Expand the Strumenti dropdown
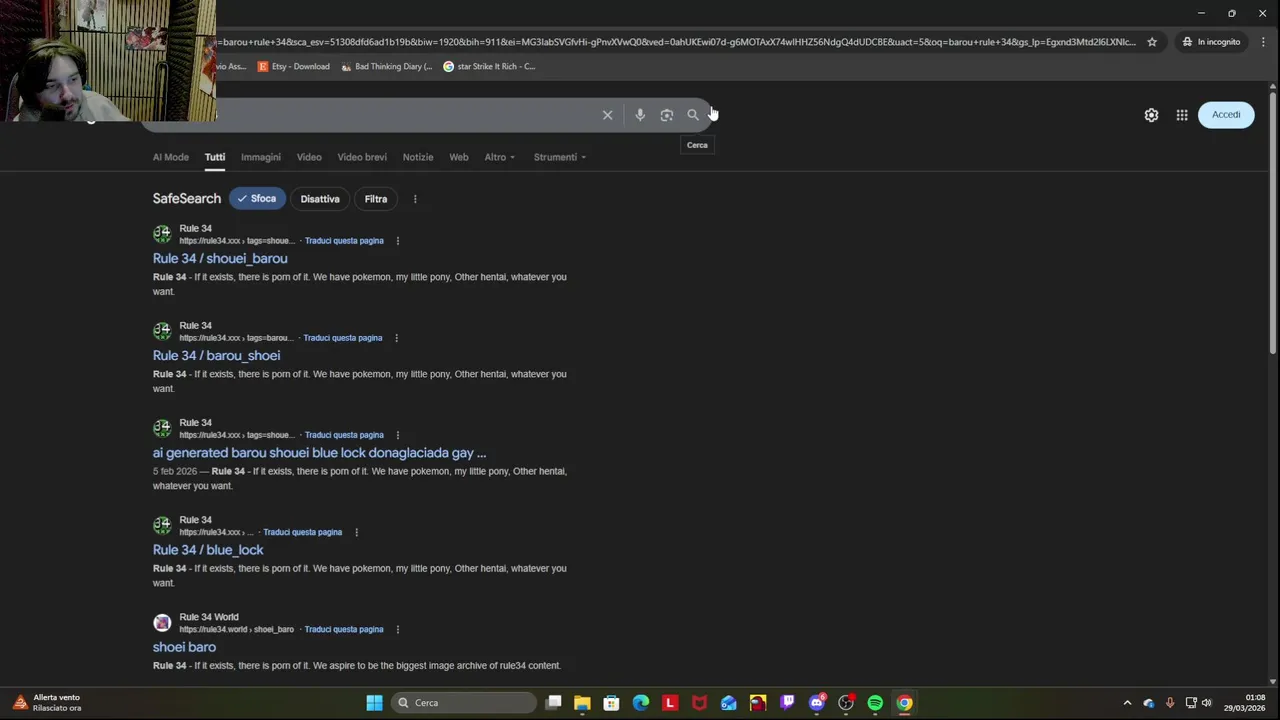The image size is (1280, 720). point(560,157)
